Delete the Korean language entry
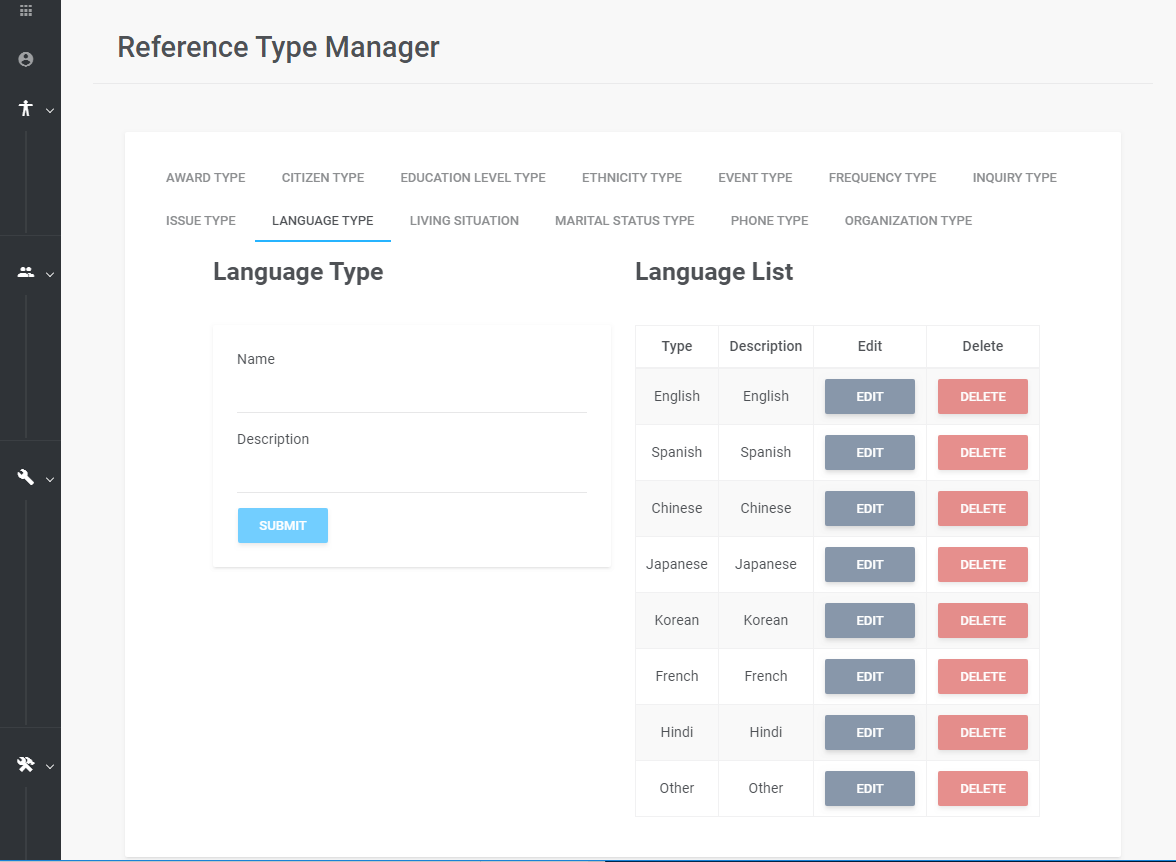This screenshot has width=1176, height=862. pos(982,621)
